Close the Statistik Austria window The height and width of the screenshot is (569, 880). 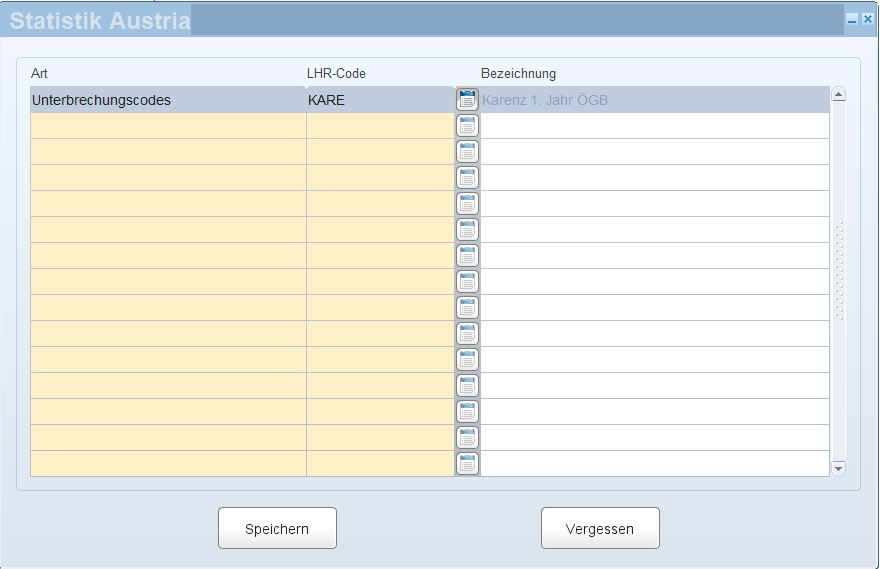pos(868,19)
